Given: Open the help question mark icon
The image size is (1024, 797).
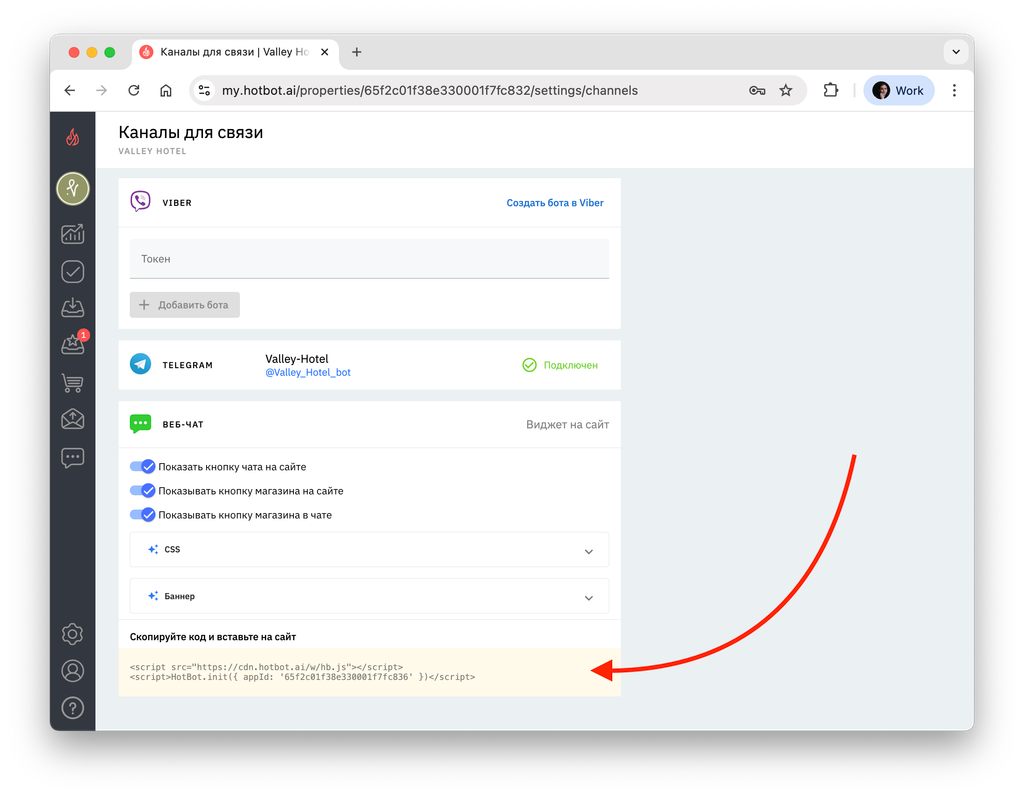Looking at the screenshot, I should click(72, 708).
